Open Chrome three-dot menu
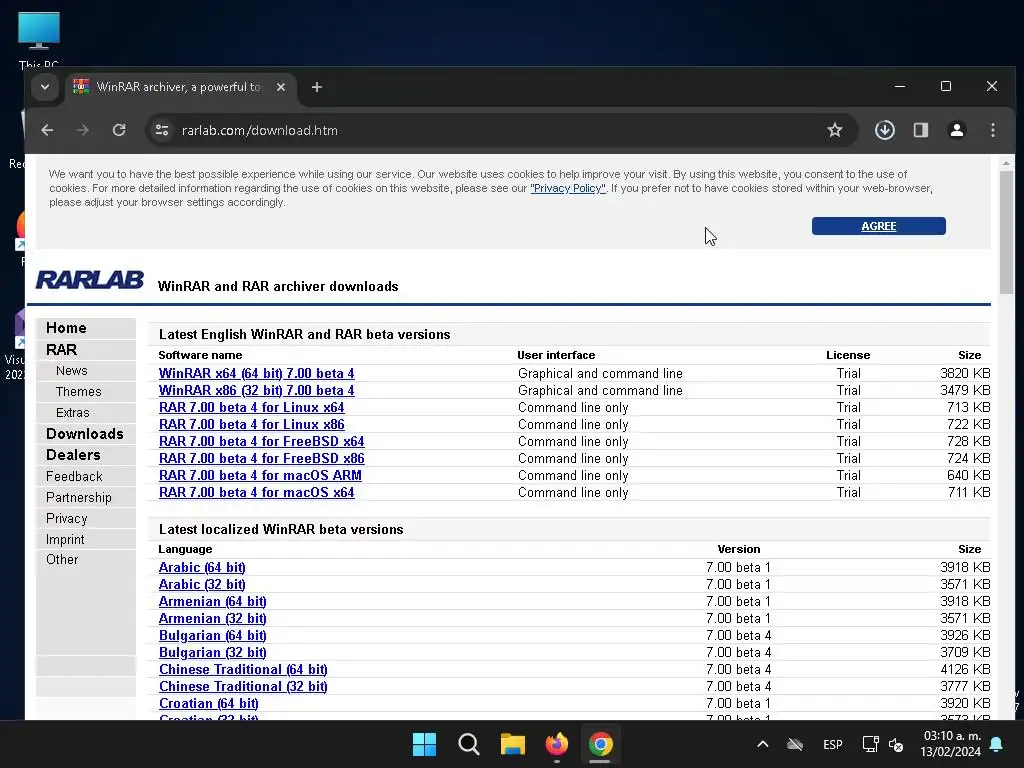1024x768 pixels. [x=993, y=130]
